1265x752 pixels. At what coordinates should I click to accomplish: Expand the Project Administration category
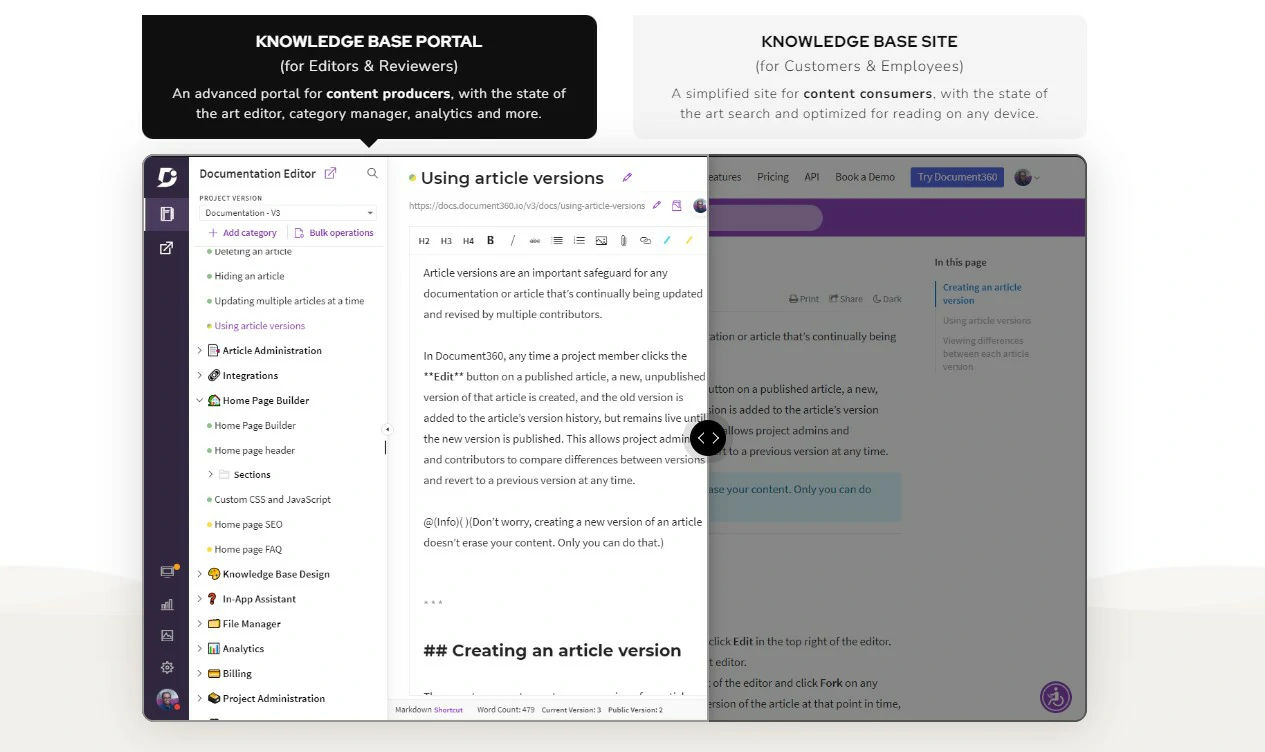(199, 699)
